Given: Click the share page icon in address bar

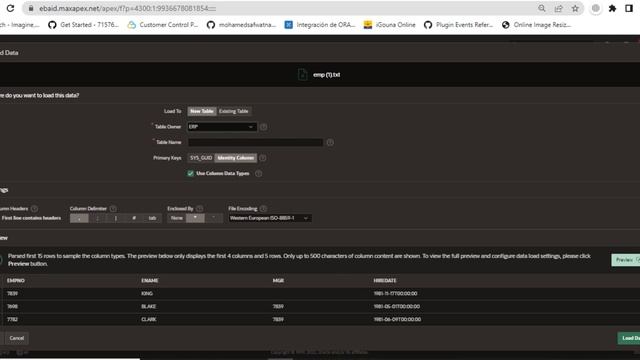Looking at the screenshot, I should click(x=558, y=8).
